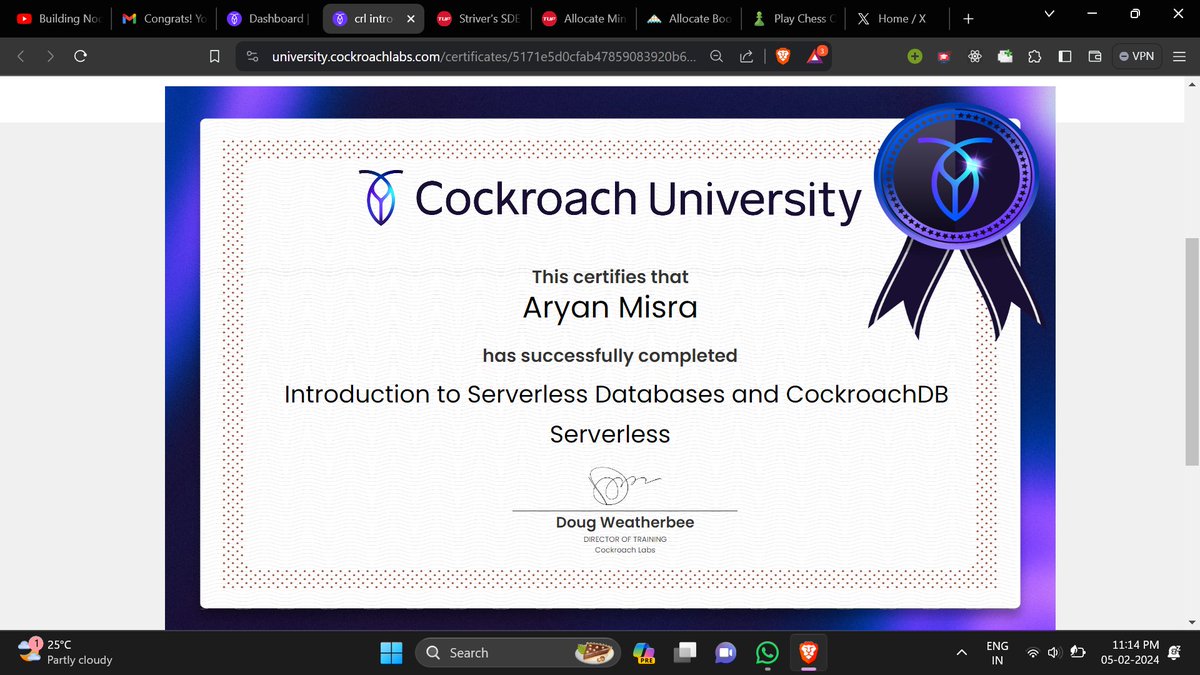Open WhatsApp from the taskbar
The image size is (1200, 675).
[x=766, y=652]
